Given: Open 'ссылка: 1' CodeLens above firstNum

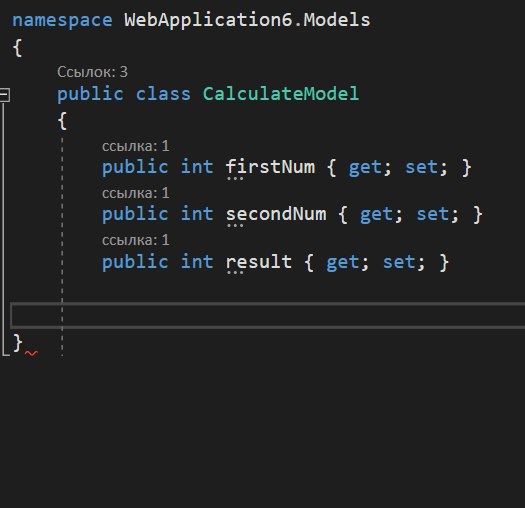Looking at the screenshot, I should [136, 146].
